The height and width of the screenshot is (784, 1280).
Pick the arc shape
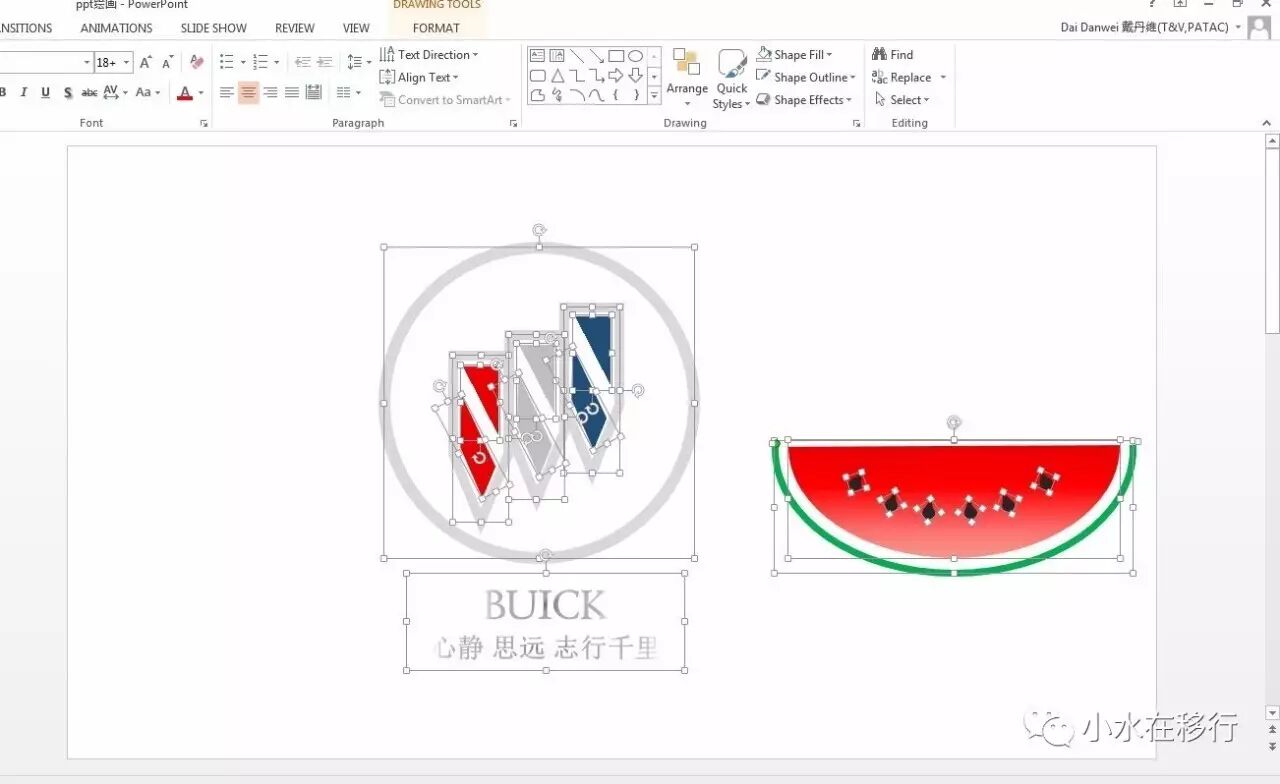coord(577,96)
